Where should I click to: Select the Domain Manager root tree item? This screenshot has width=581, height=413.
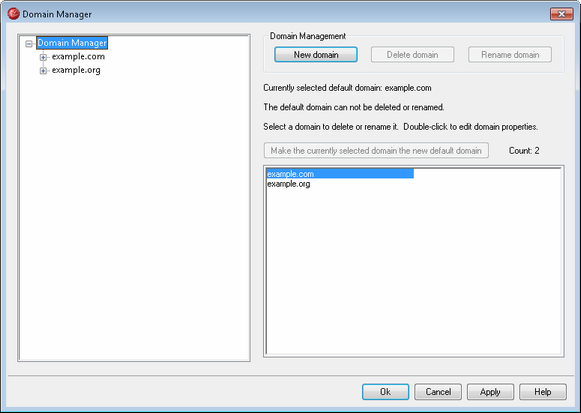click(72, 43)
